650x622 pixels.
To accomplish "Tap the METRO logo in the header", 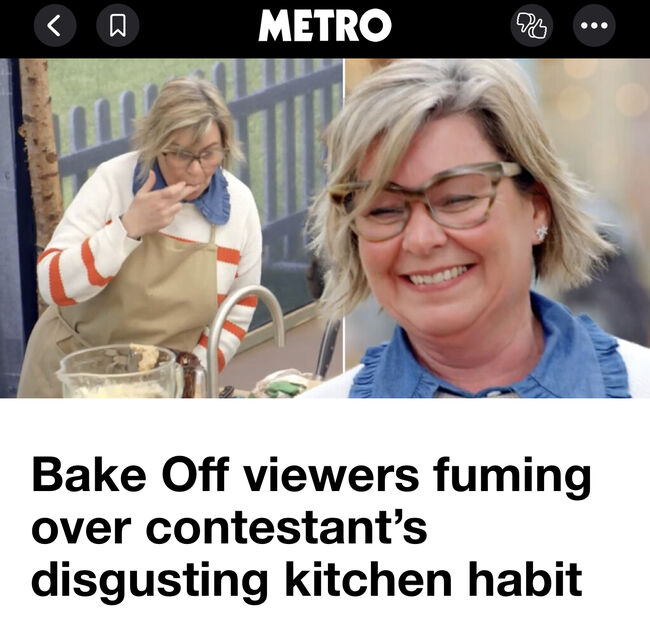I will pos(325,25).
